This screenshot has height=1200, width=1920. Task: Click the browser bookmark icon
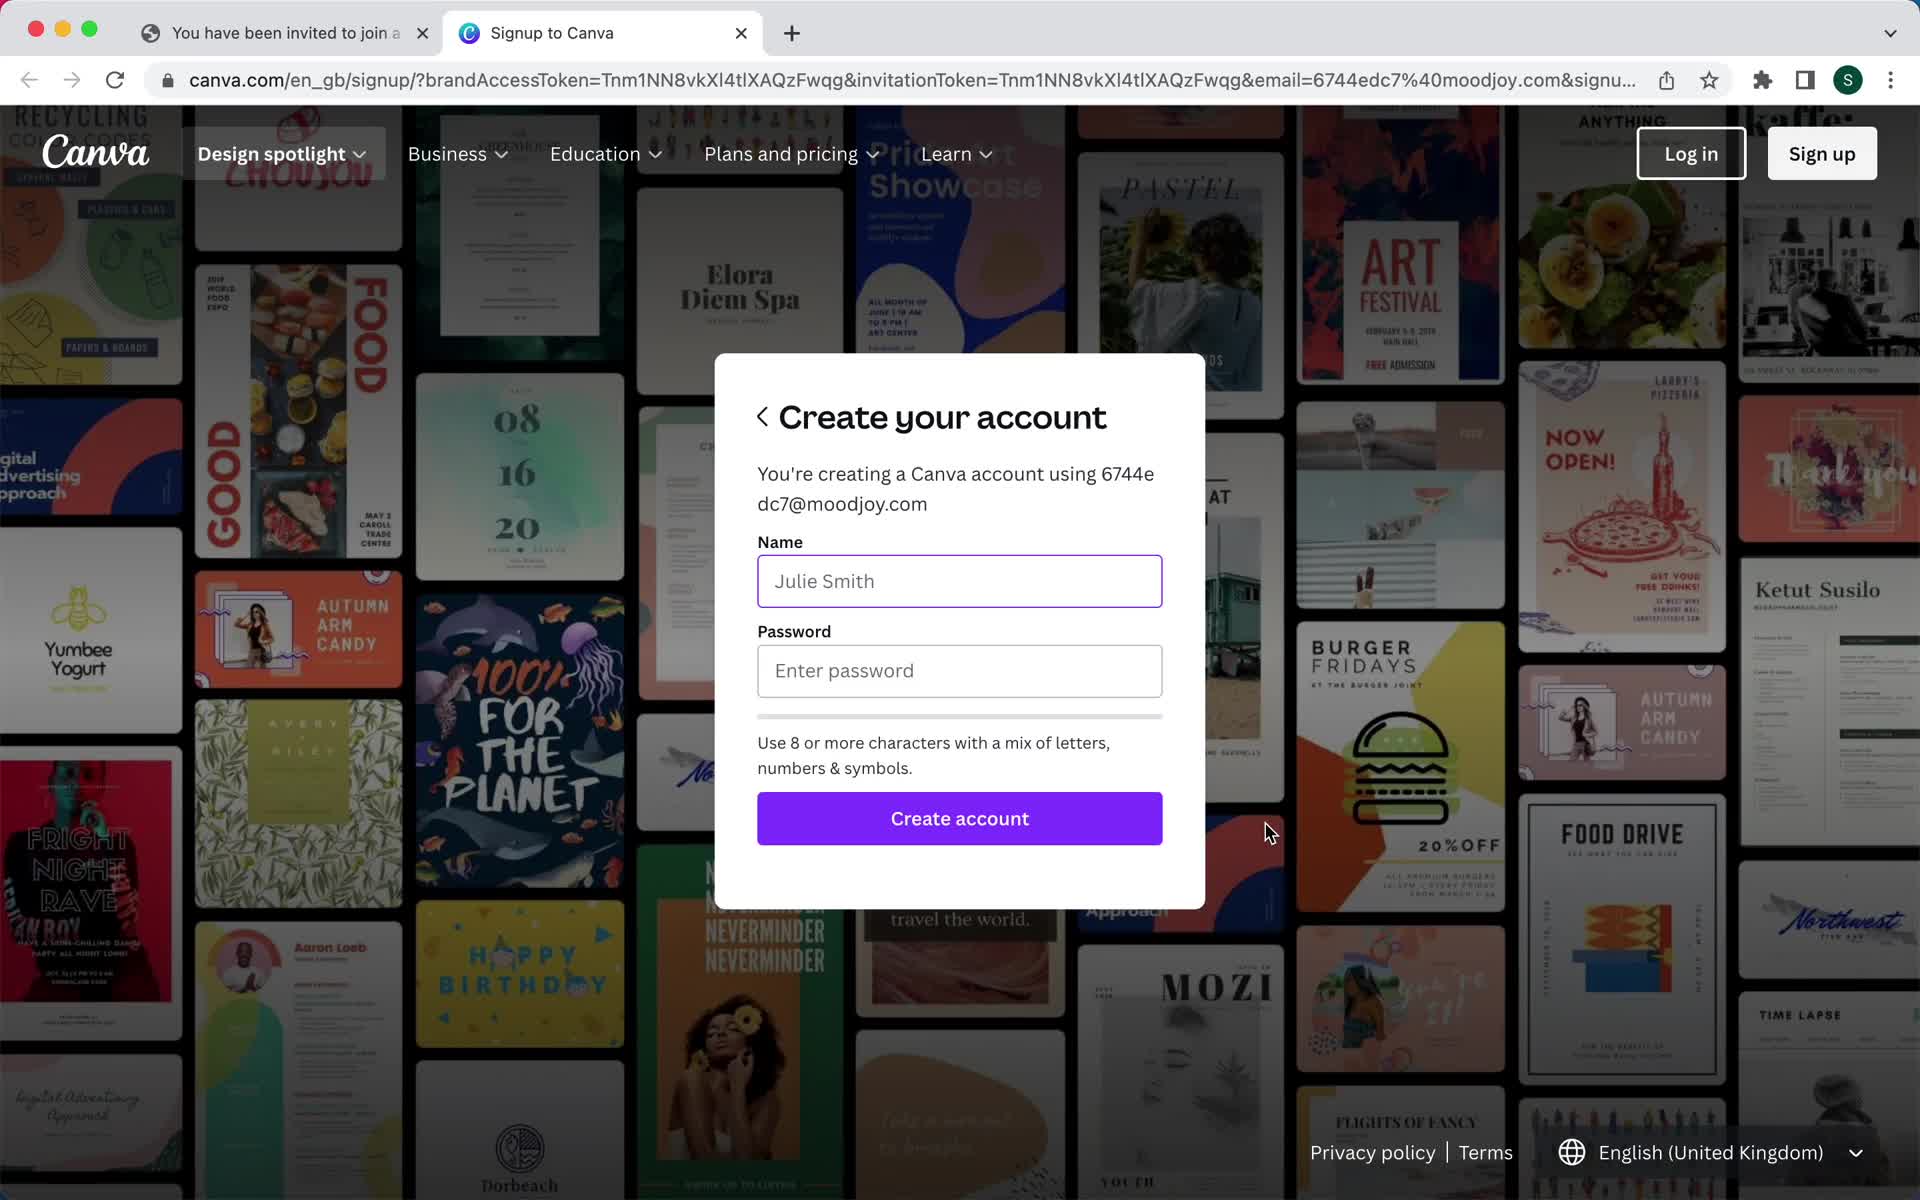pos(1710,80)
